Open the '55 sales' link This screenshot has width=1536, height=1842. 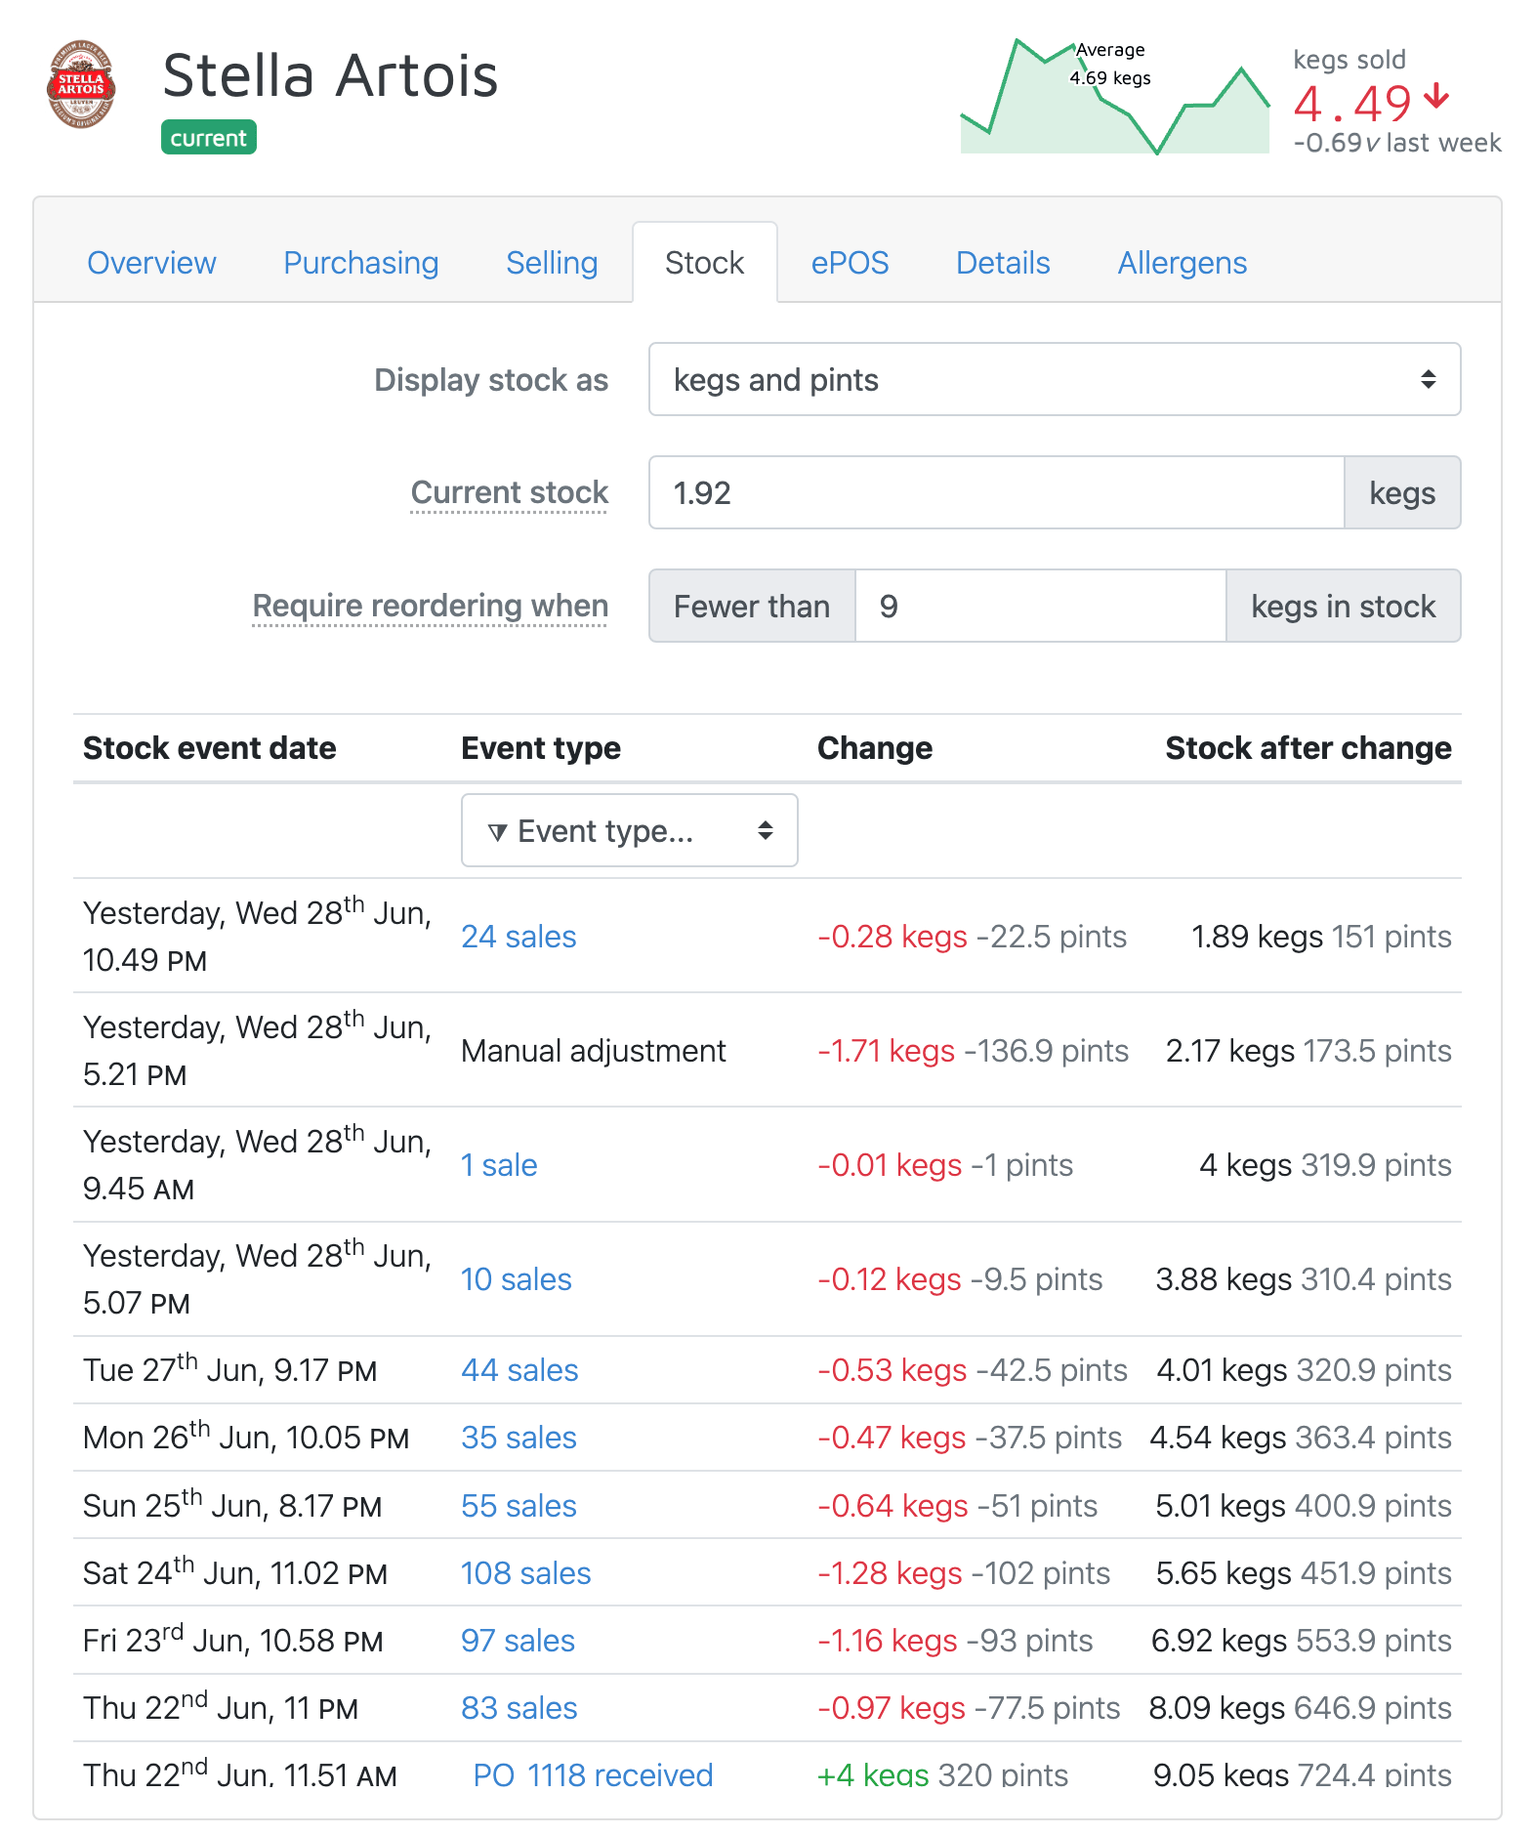(519, 1506)
